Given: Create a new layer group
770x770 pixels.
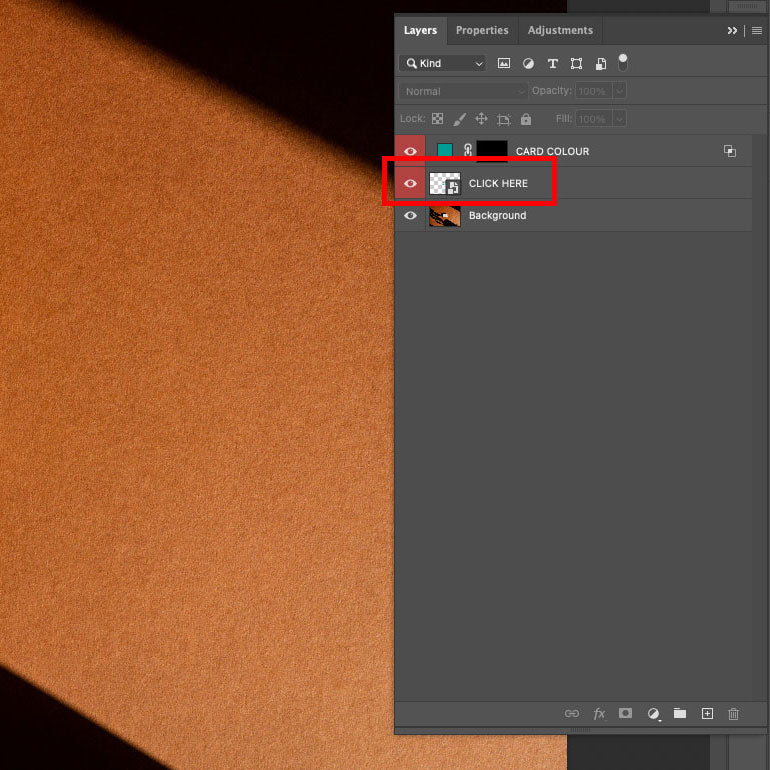Looking at the screenshot, I should (x=680, y=713).
